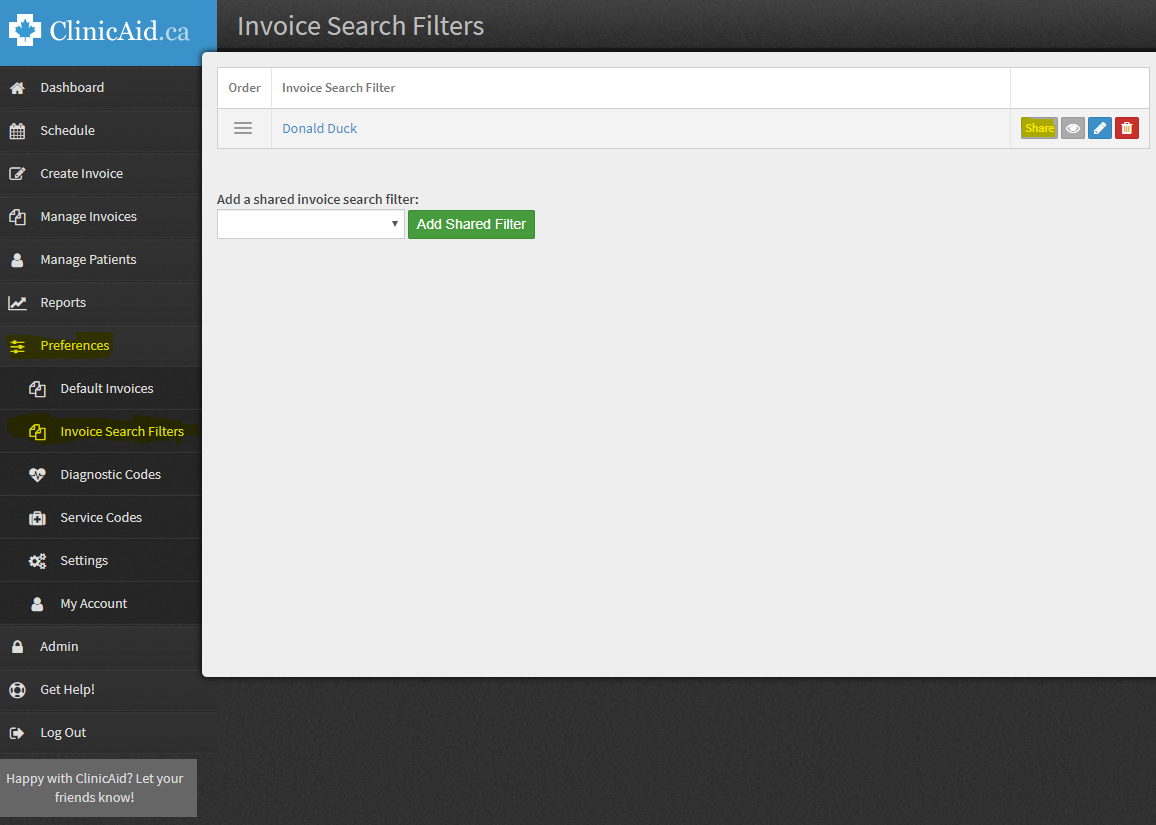Screen dimensions: 1156x825
Task: Click the Admin lock icon
Action: click(18, 647)
